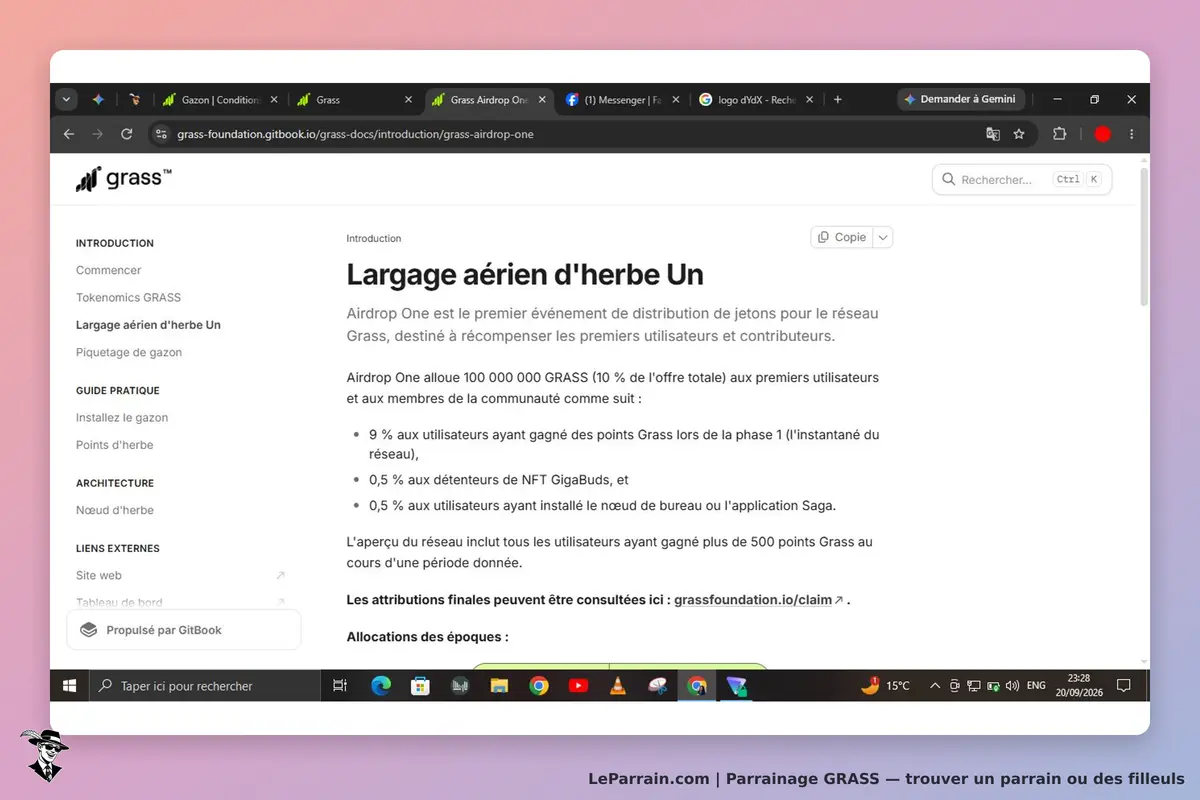Open 'Points d'herbe' sidebar page
Image resolution: width=1200 pixels, height=800 pixels.
[x=115, y=445]
